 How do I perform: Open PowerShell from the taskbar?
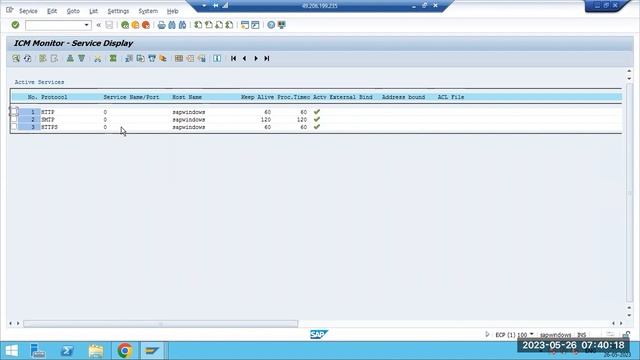(x=67, y=351)
